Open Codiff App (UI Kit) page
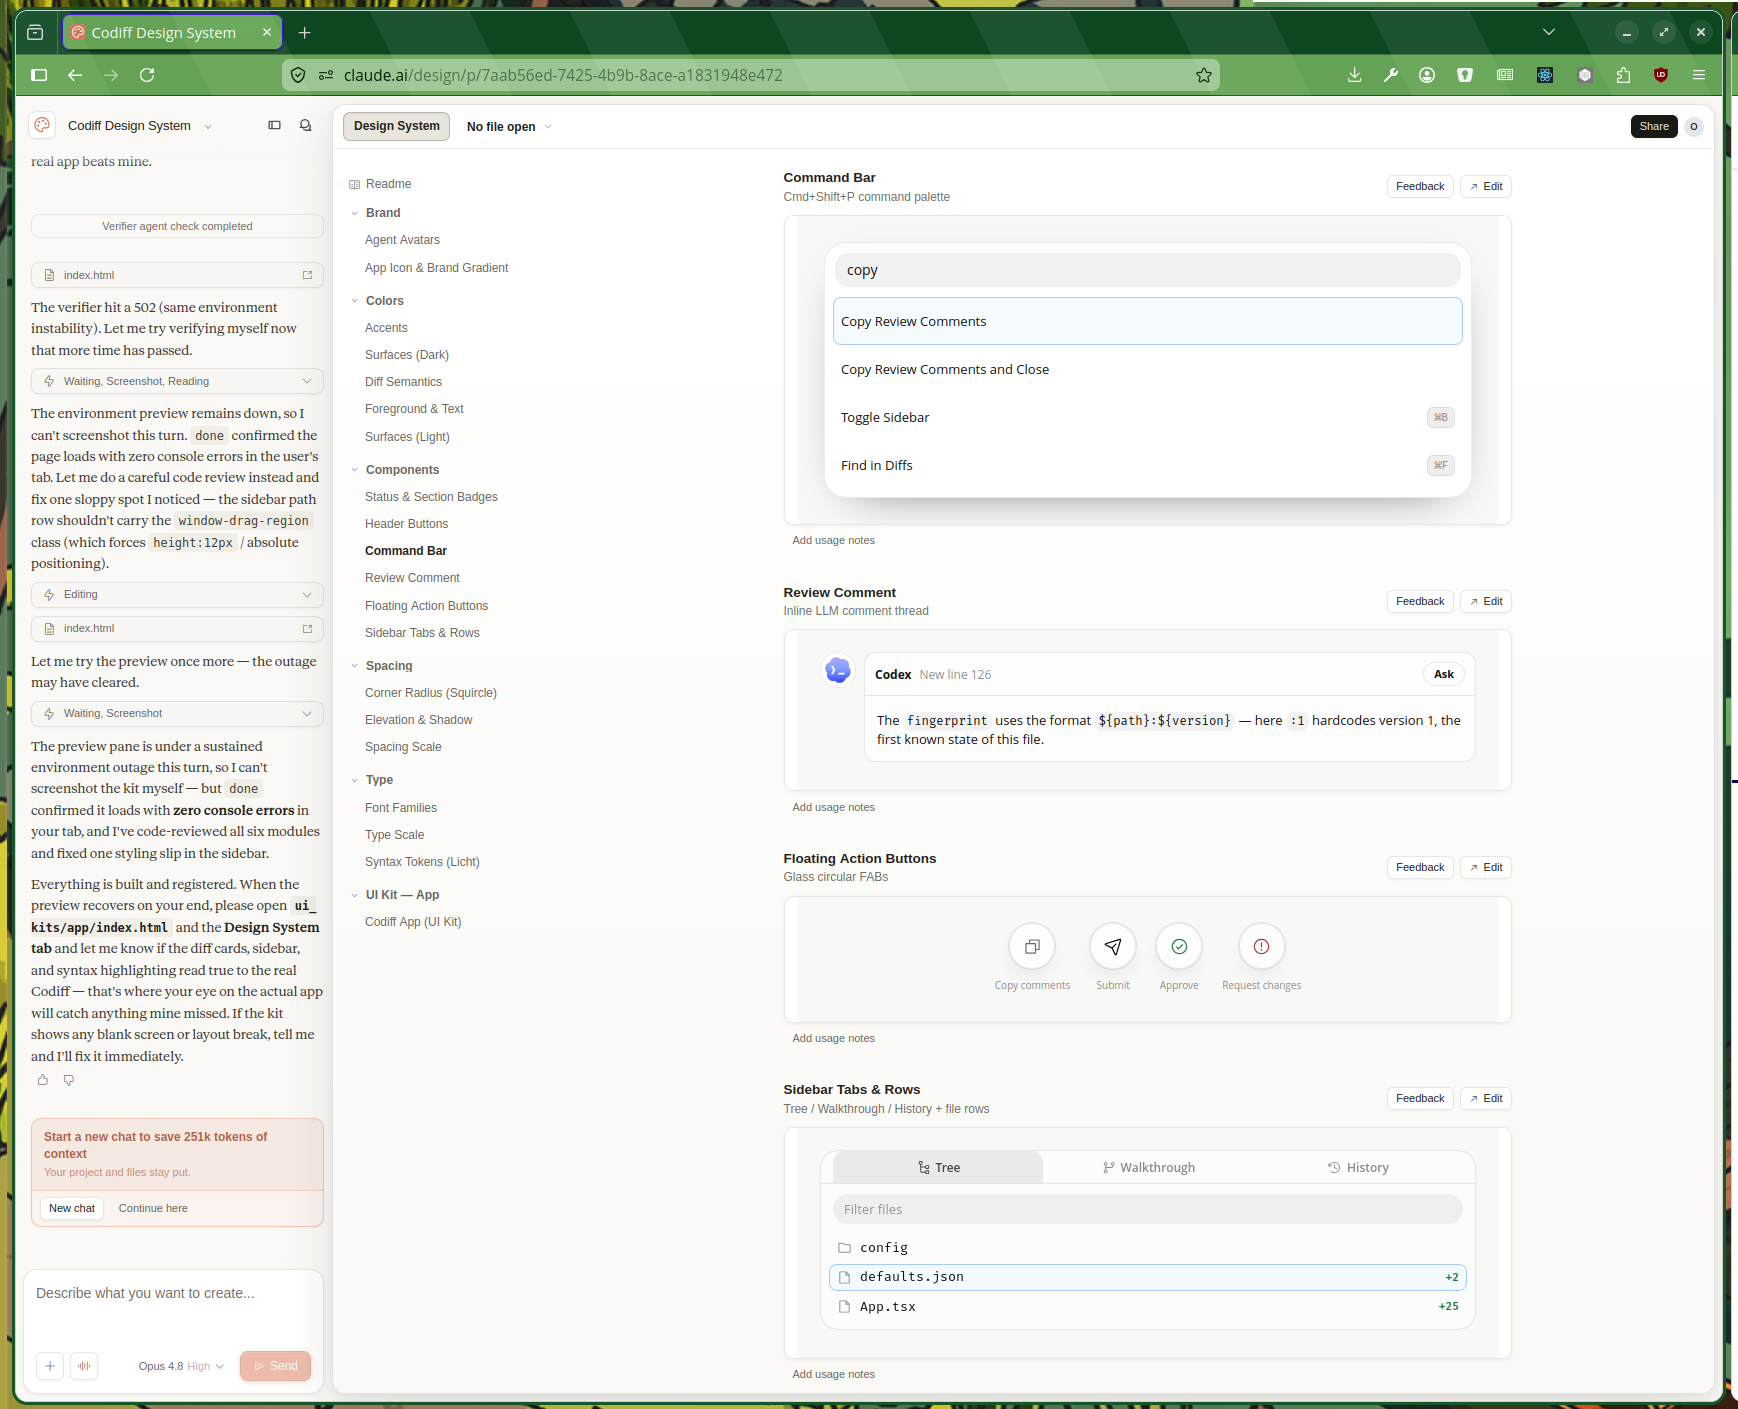1738x1409 pixels. tap(413, 922)
